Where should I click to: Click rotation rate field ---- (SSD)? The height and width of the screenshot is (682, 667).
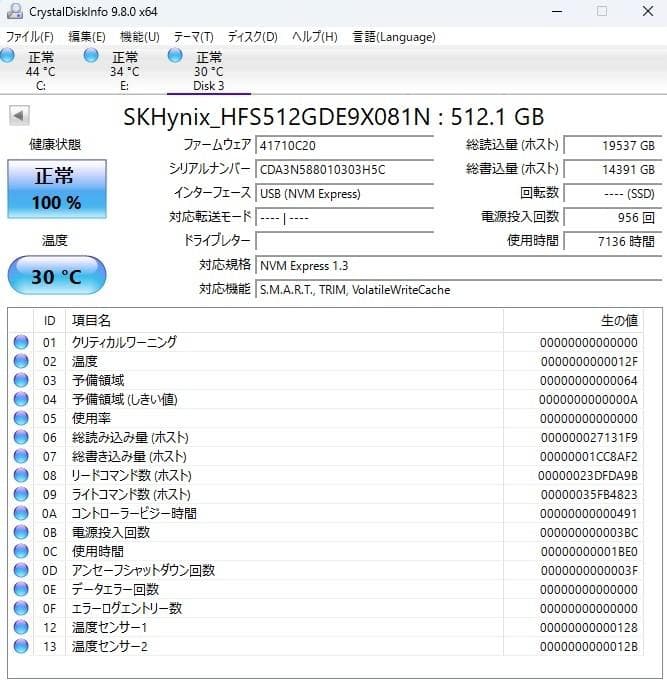coord(613,194)
